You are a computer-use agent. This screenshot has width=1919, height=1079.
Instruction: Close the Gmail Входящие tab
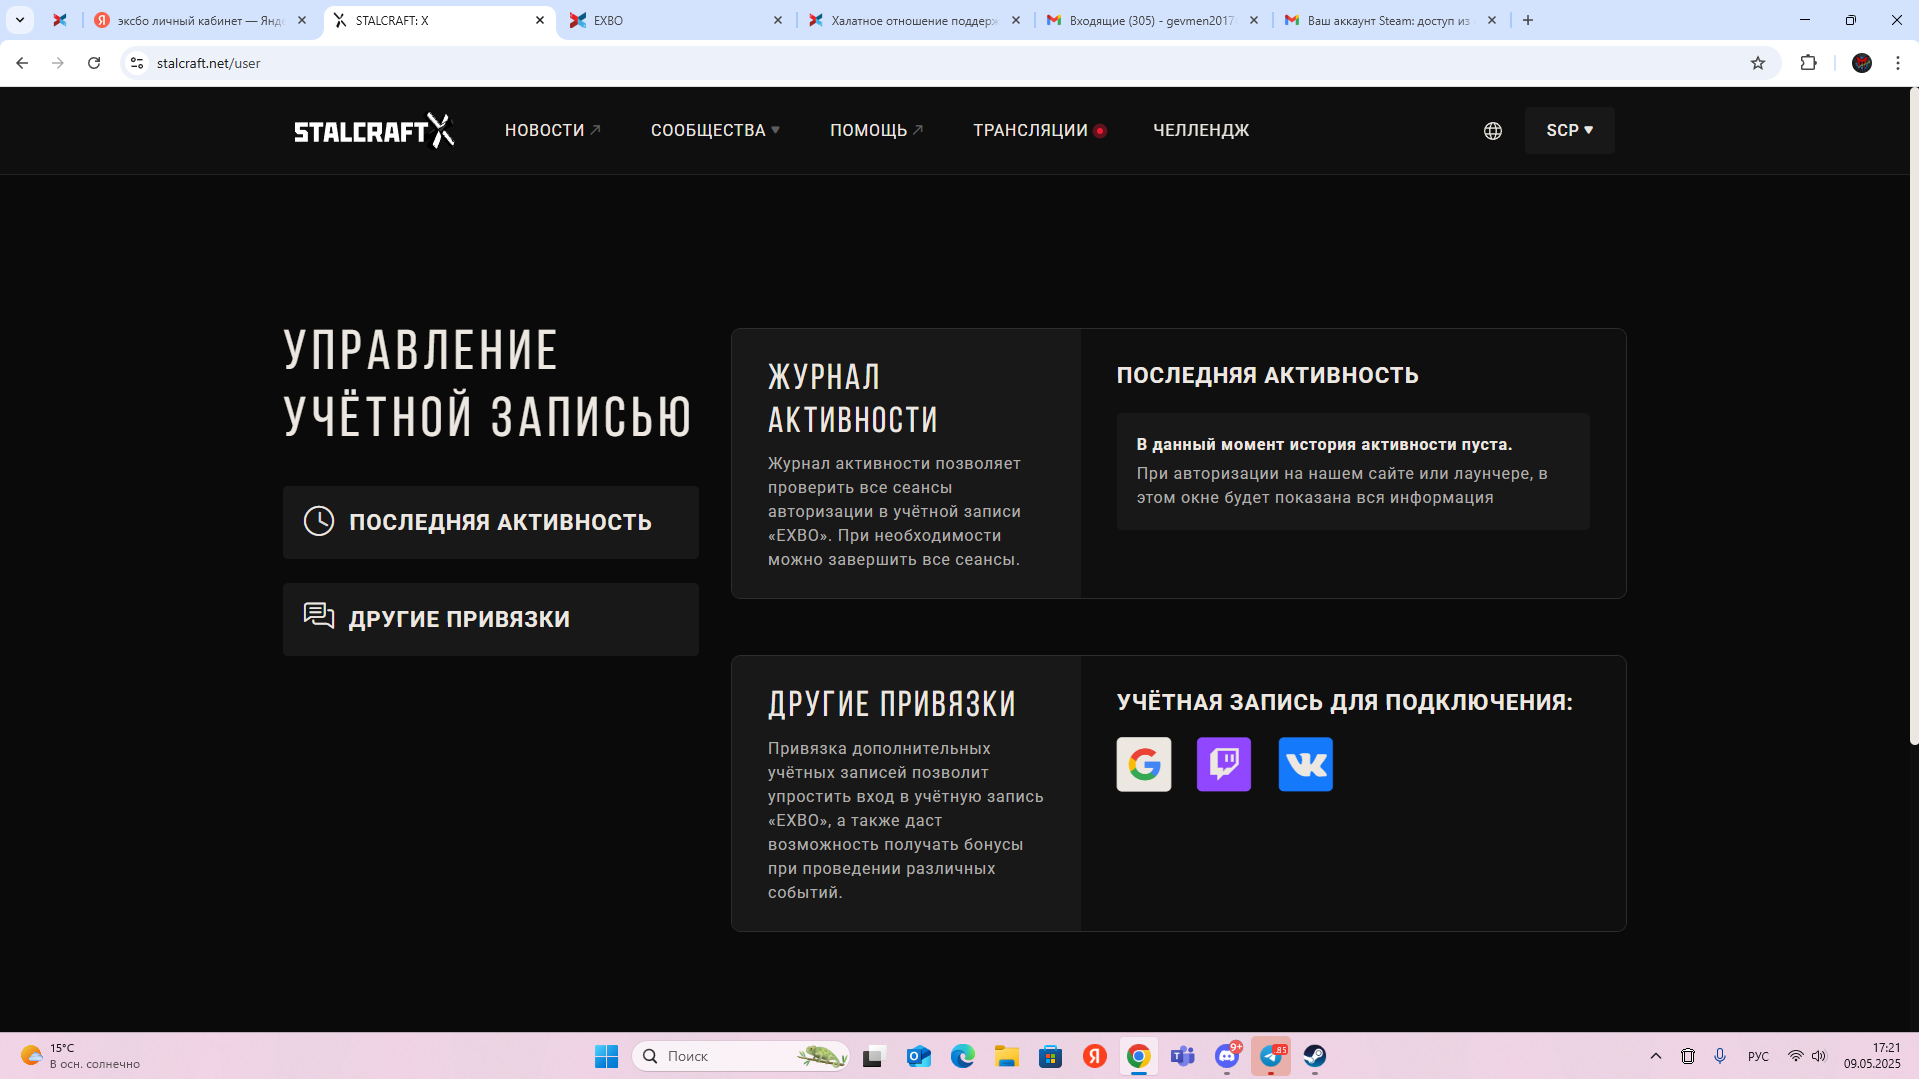(x=1254, y=20)
